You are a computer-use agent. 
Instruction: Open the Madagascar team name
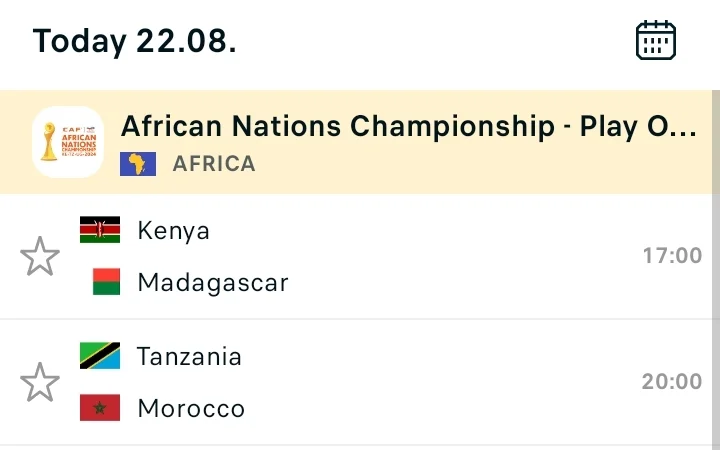[x=213, y=282]
